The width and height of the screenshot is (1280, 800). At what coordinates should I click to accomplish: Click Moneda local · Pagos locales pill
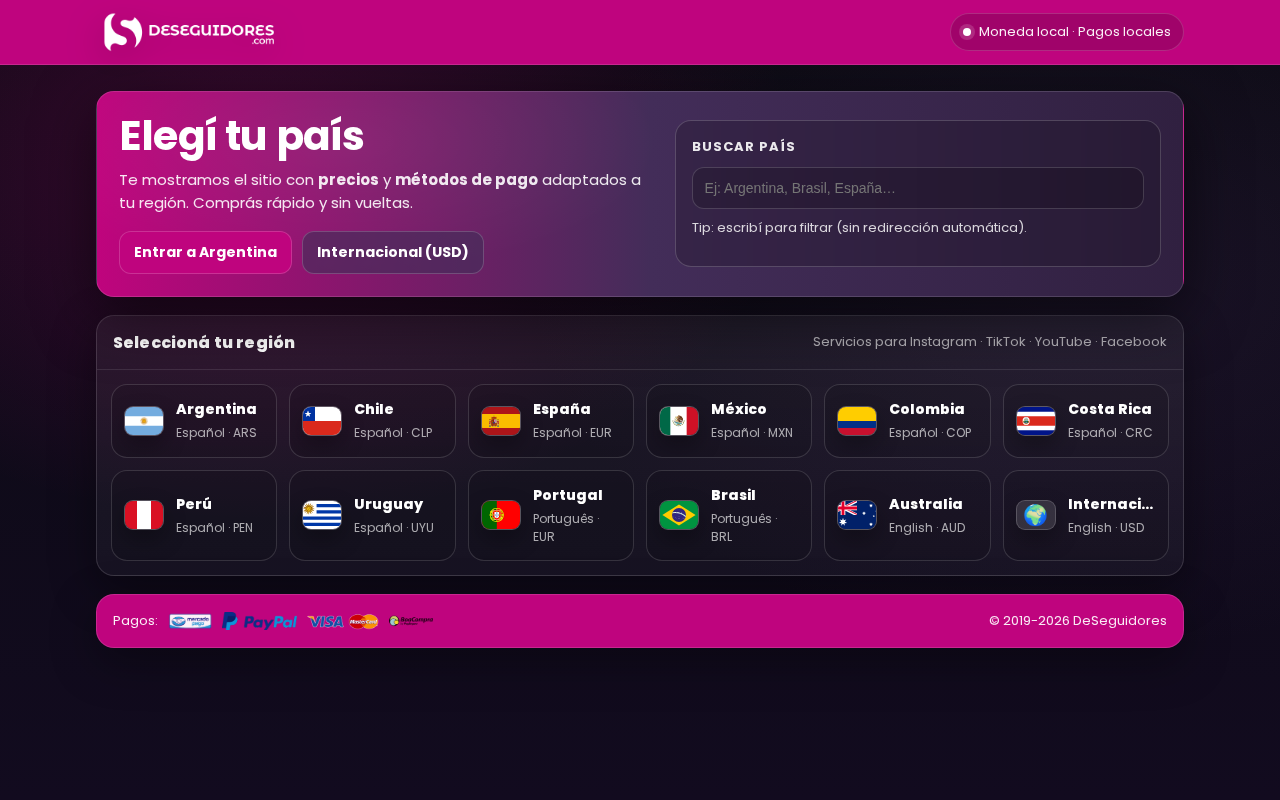[x=1067, y=32]
